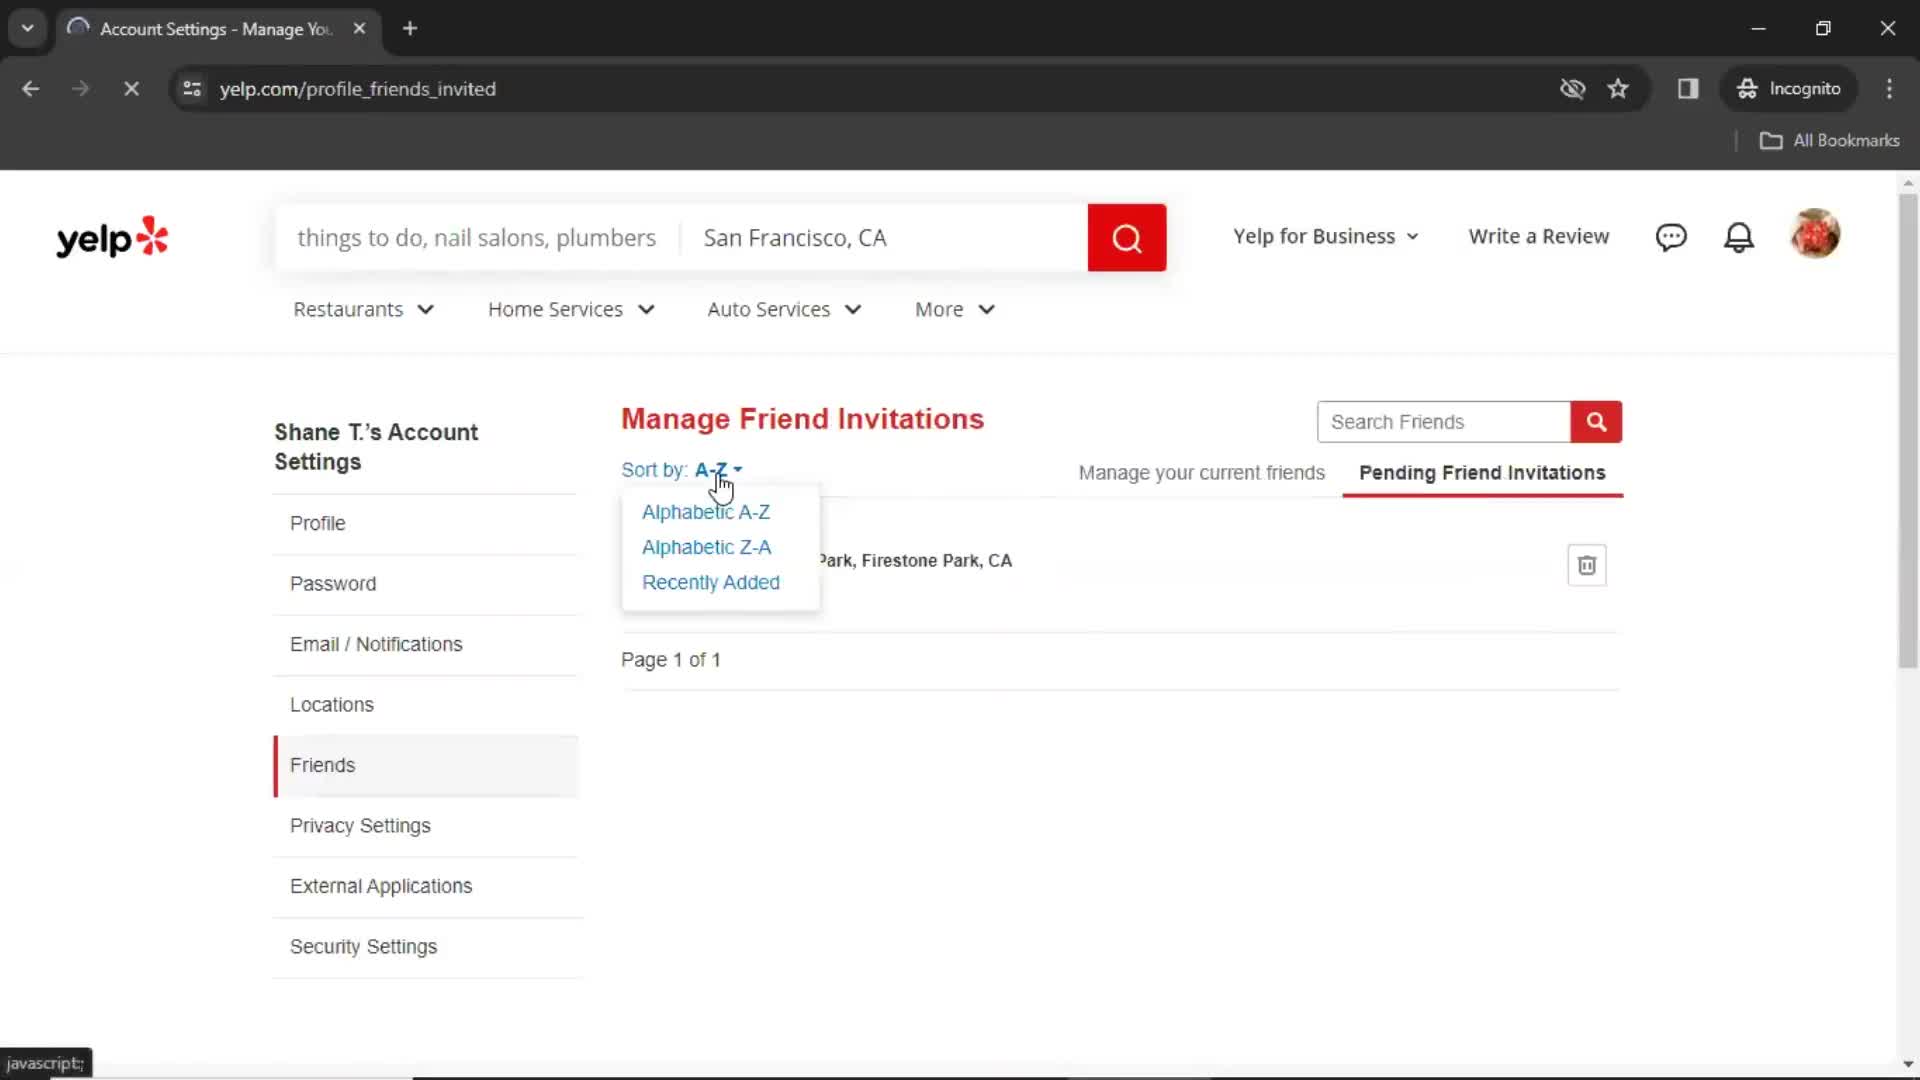Image resolution: width=1920 pixels, height=1080 pixels.
Task: Select Alphabetic Z-A sort option
Action: pyautogui.click(x=706, y=547)
